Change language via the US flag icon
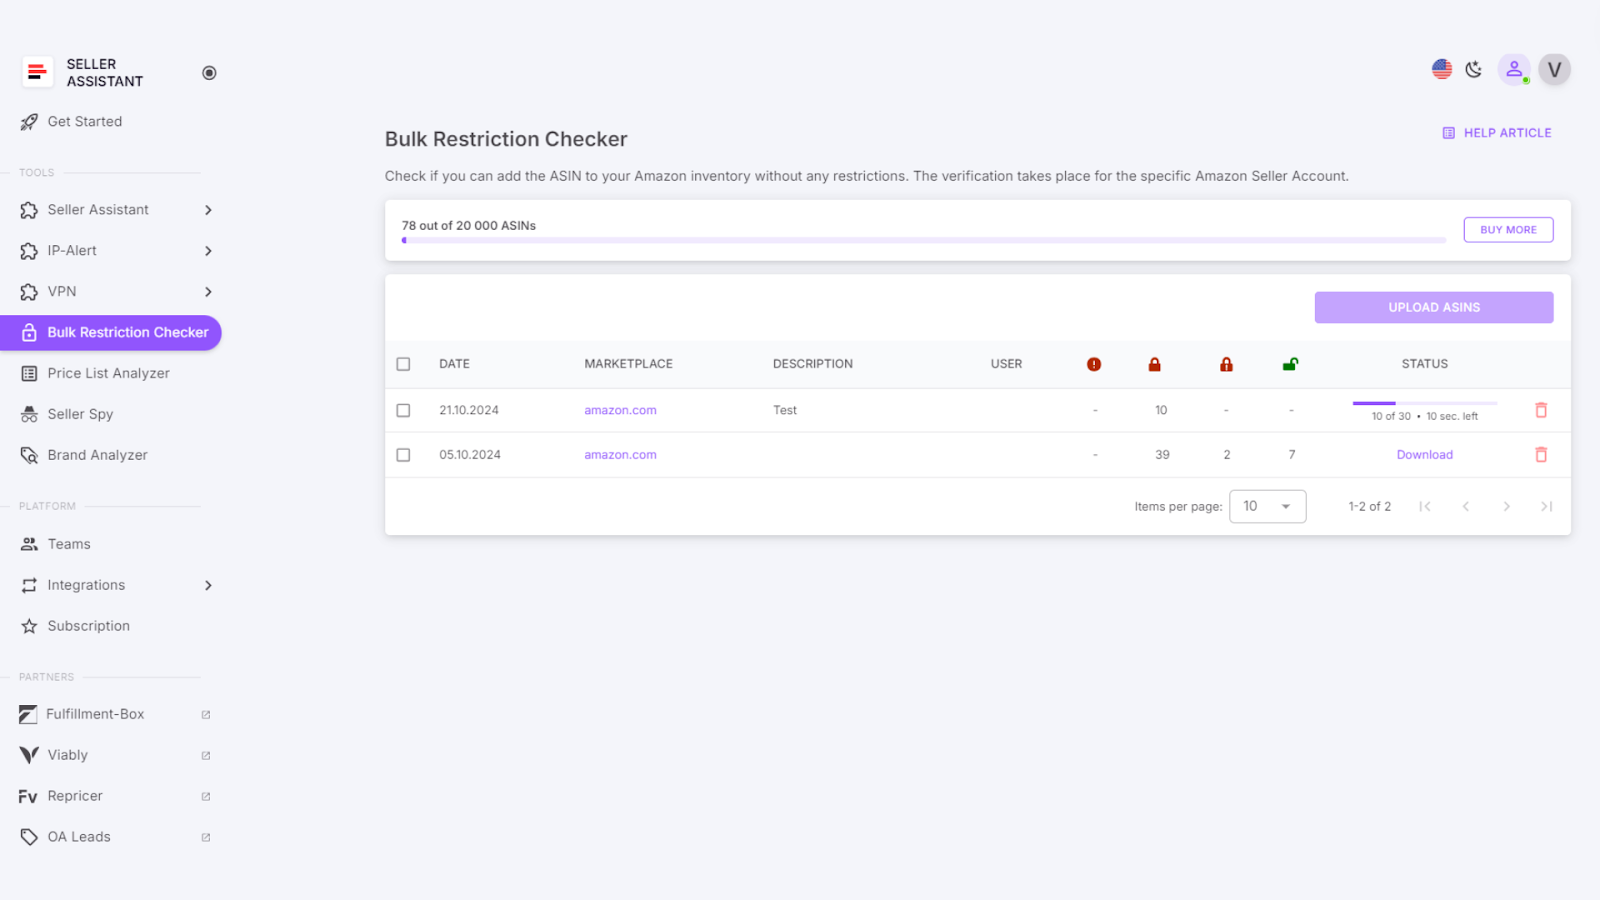Image resolution: width=1600 pixels, height=900 pixels. [x=1440, y=69]
